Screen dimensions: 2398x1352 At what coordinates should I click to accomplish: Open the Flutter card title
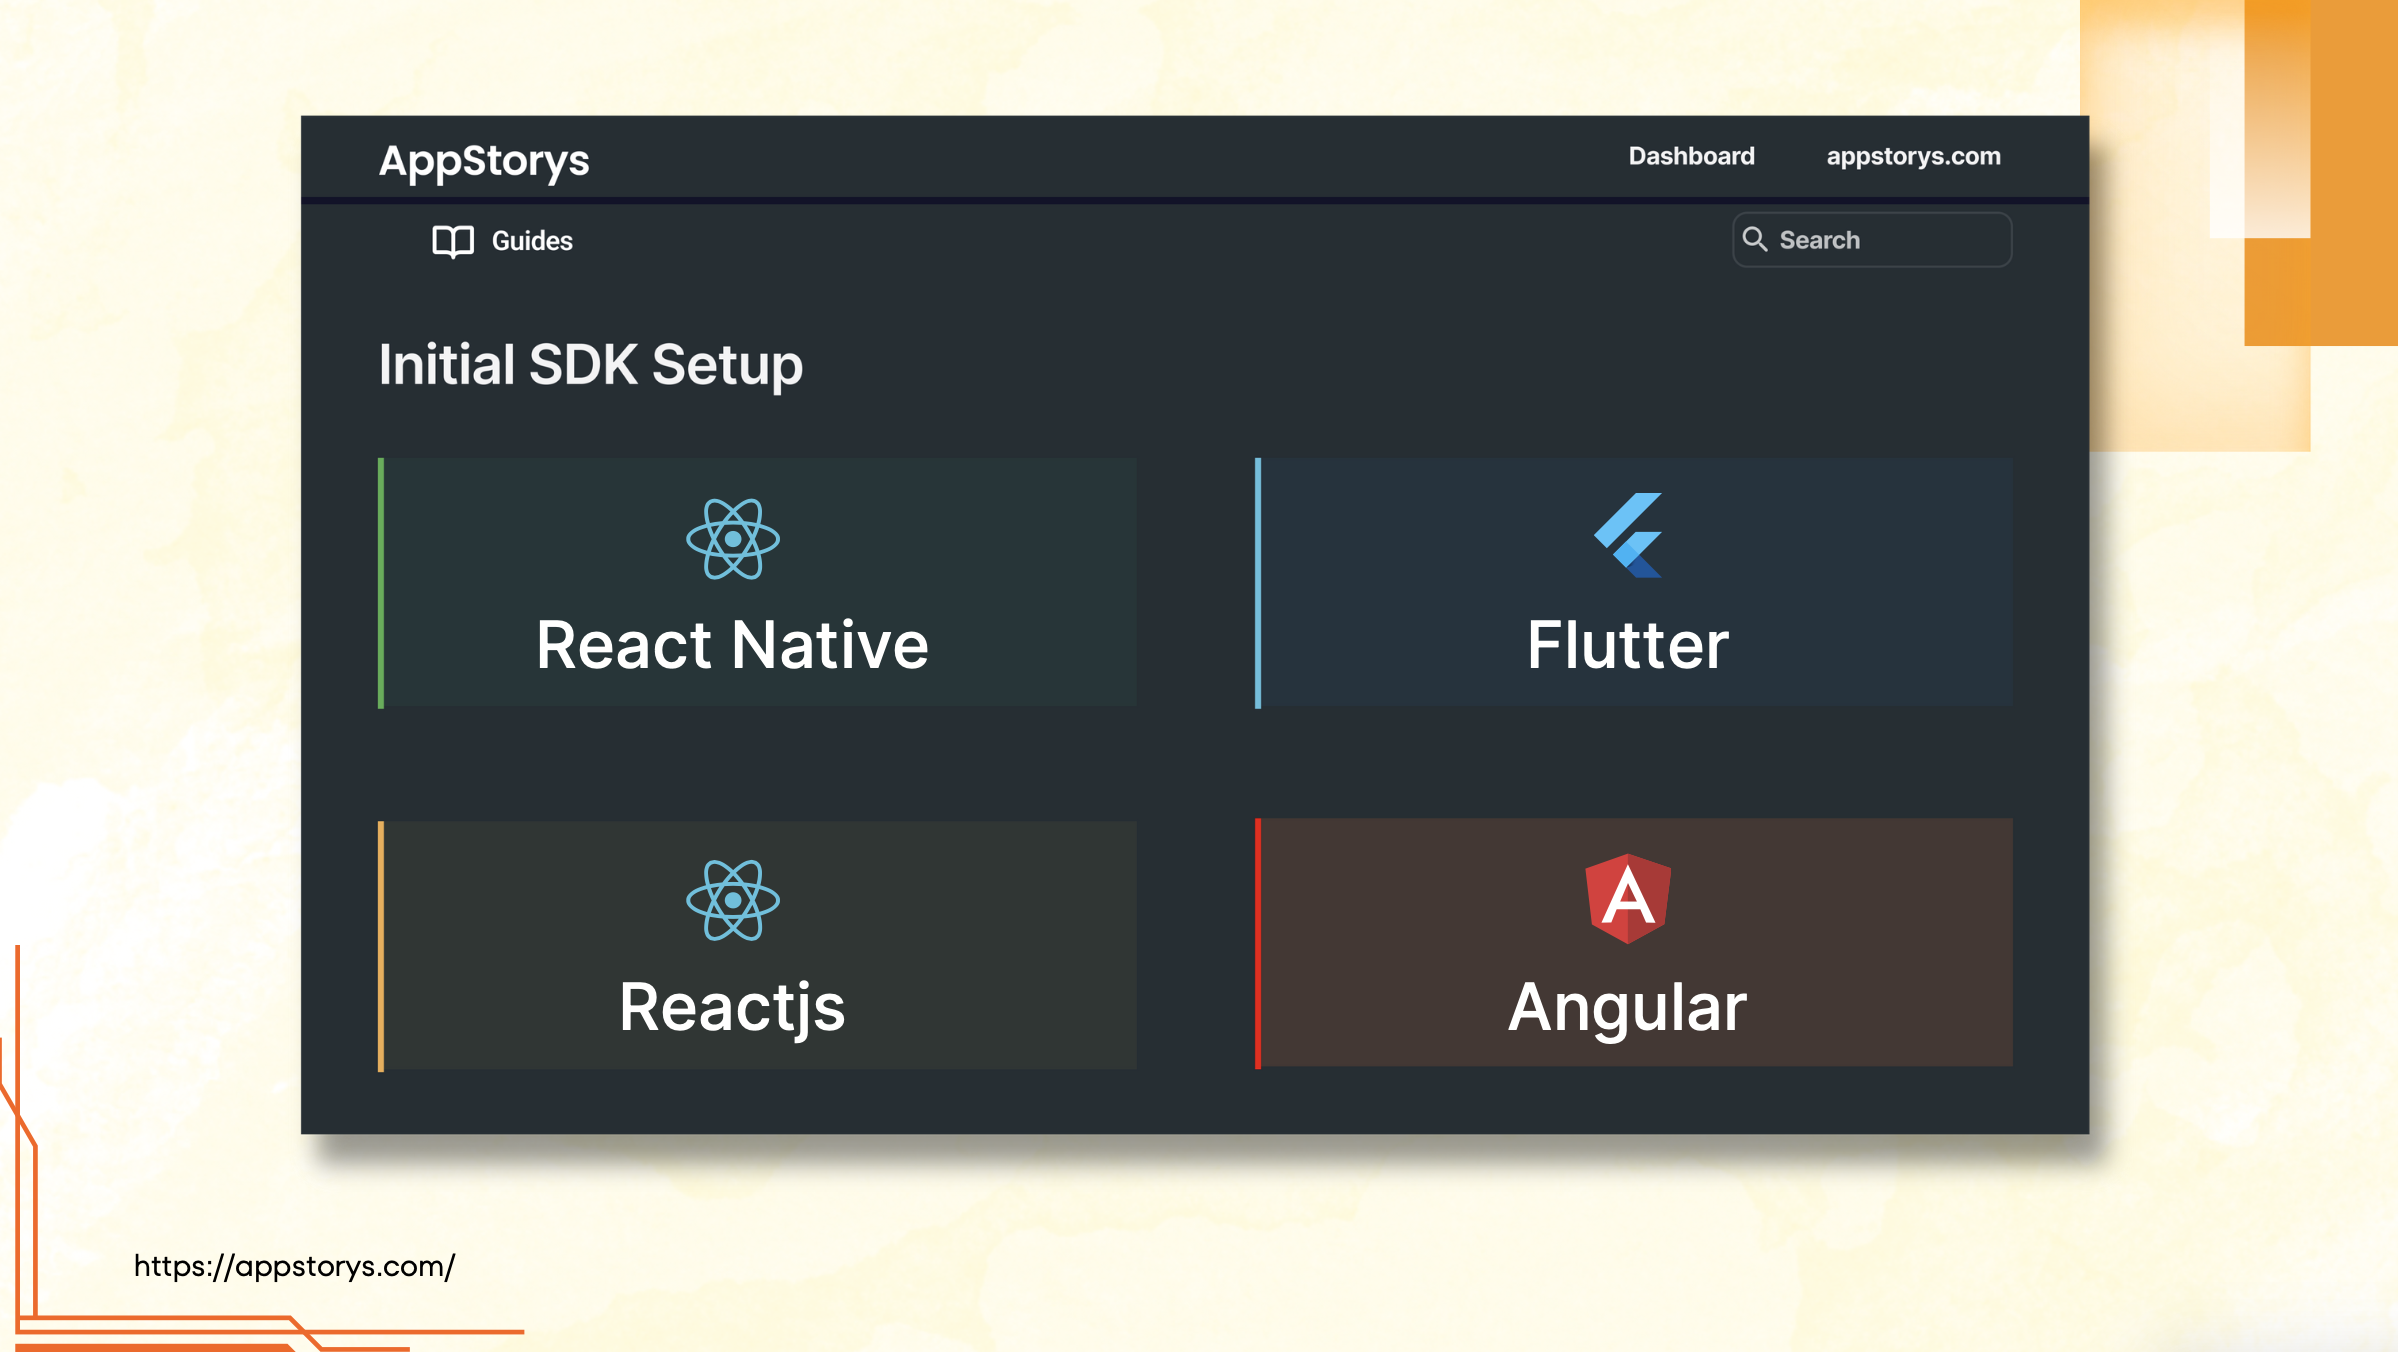[x=1628, y=645]
